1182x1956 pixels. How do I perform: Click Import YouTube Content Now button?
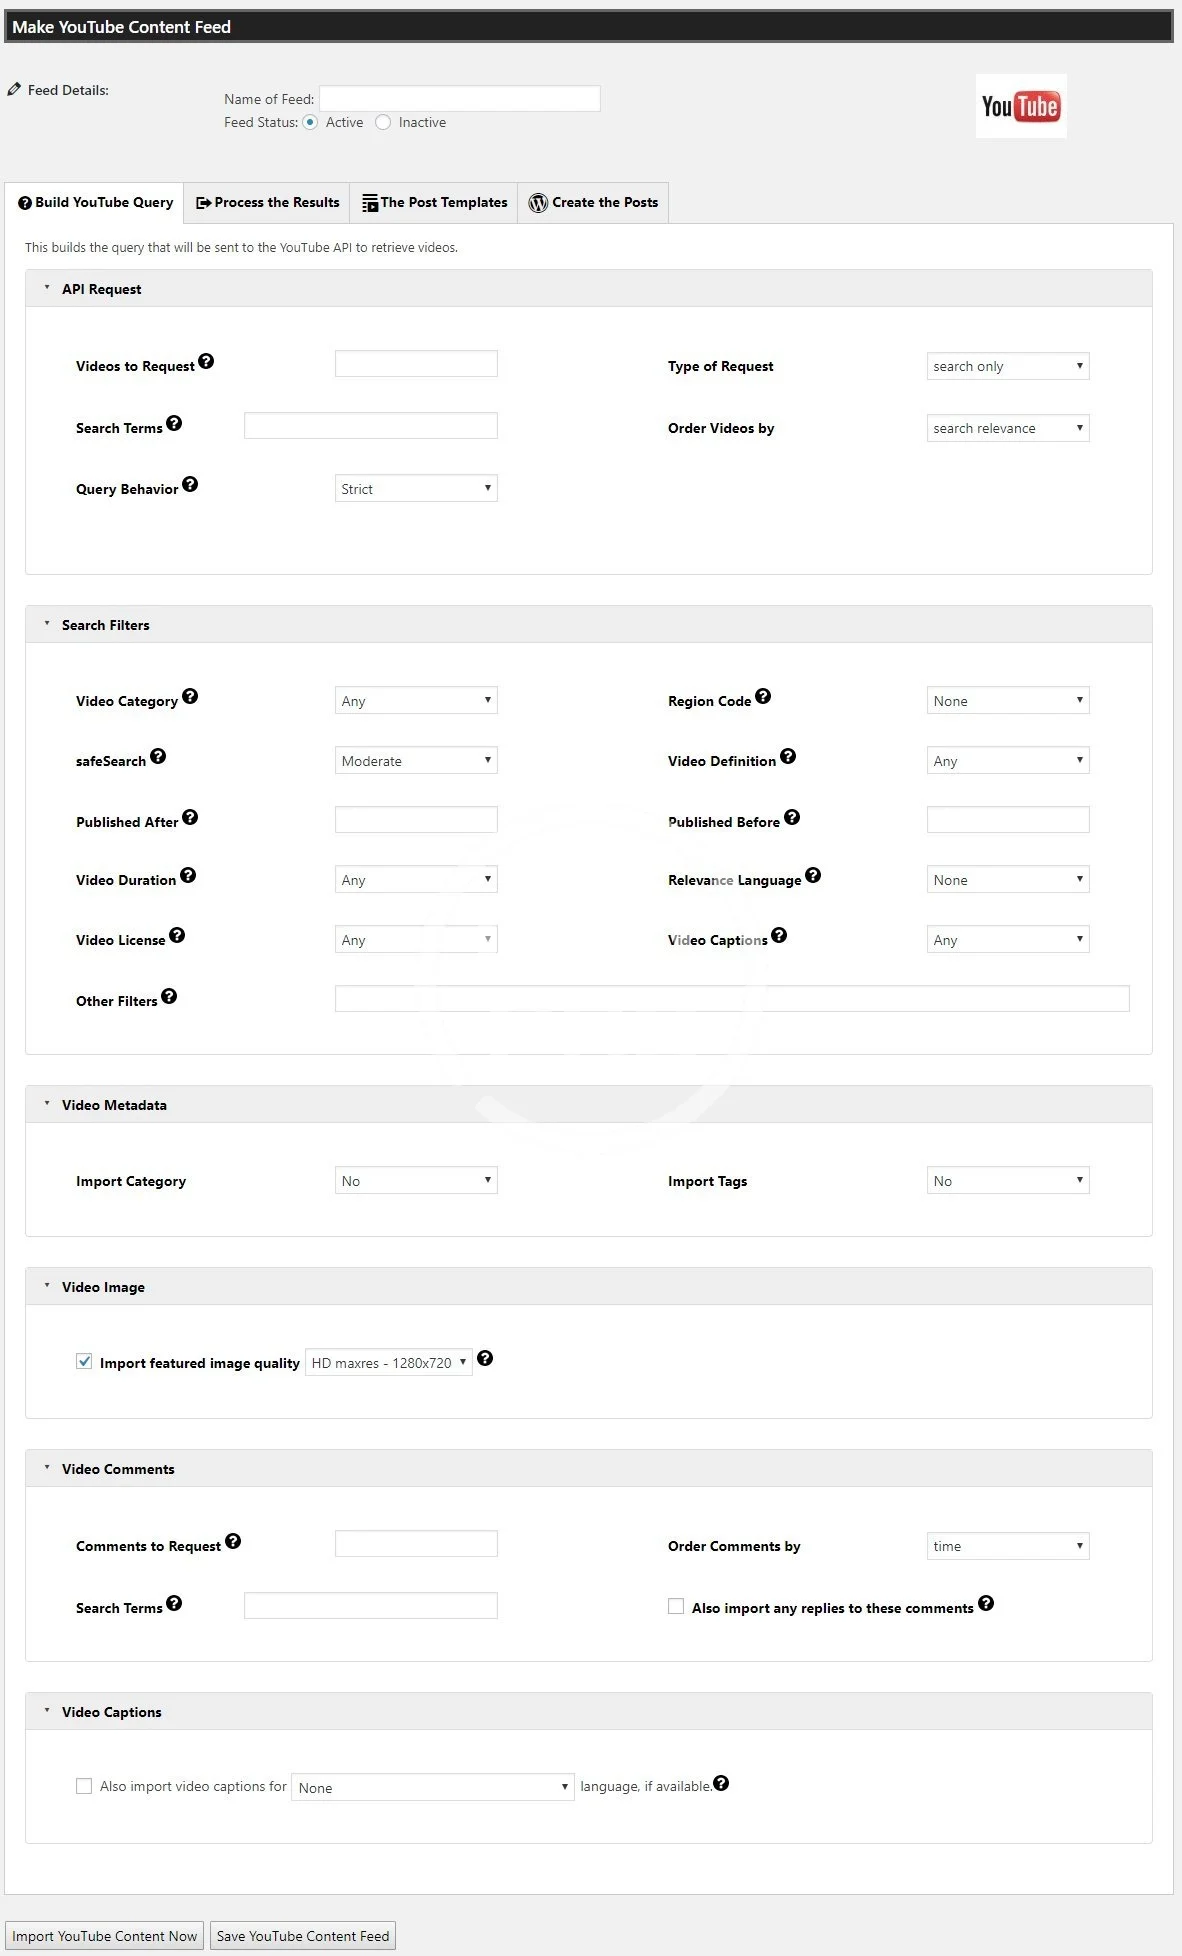[104, 1936]
